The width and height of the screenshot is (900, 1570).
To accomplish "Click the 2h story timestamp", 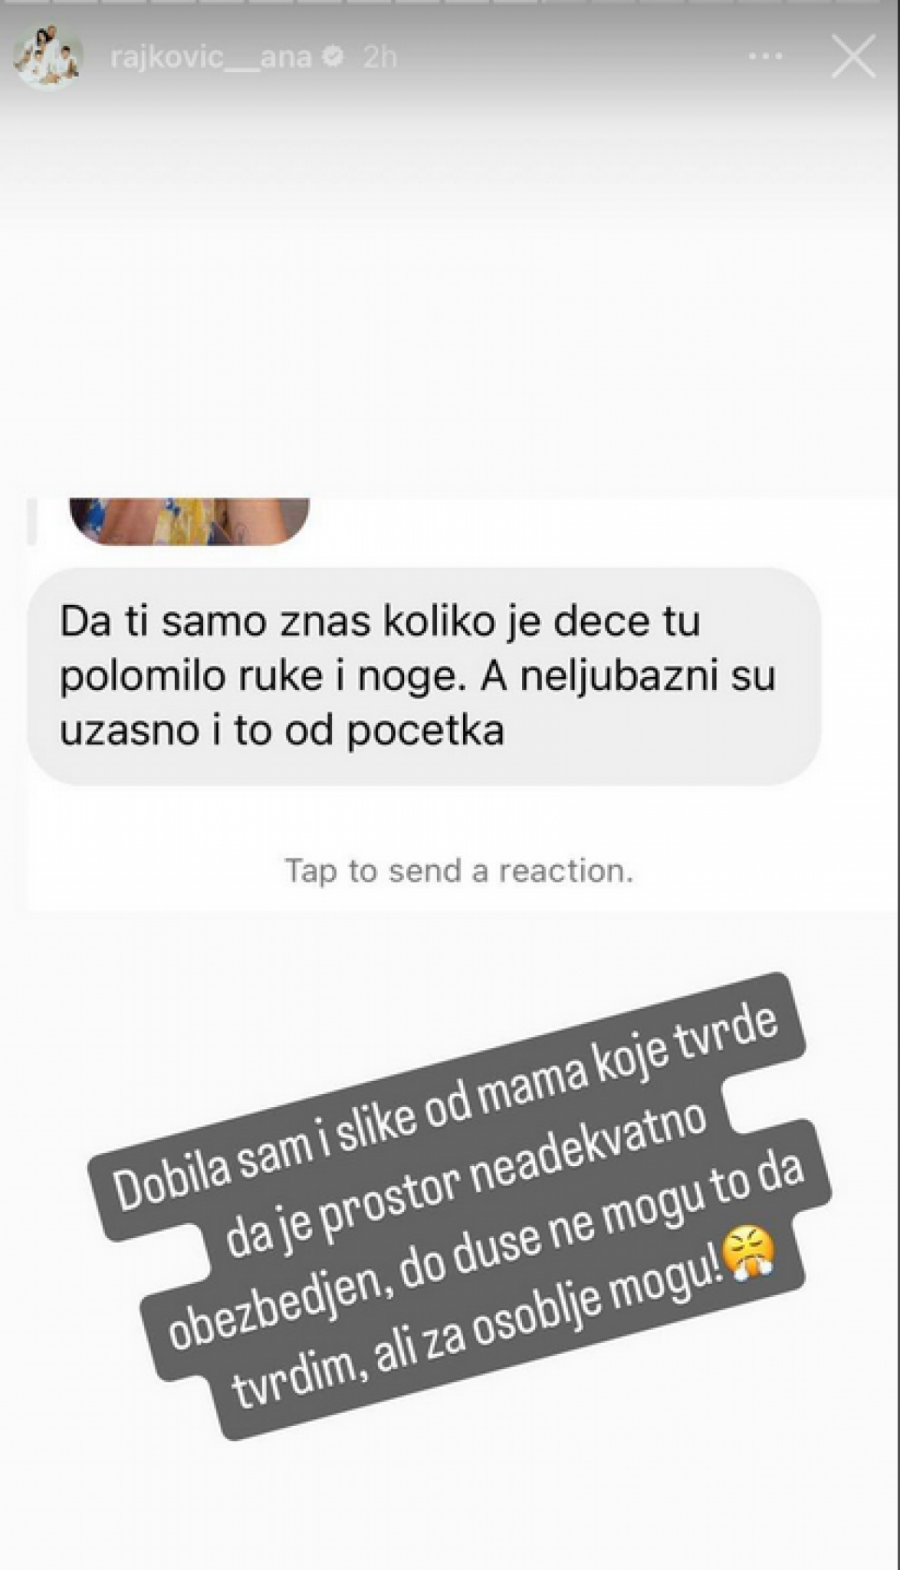I will click(380, 57).
